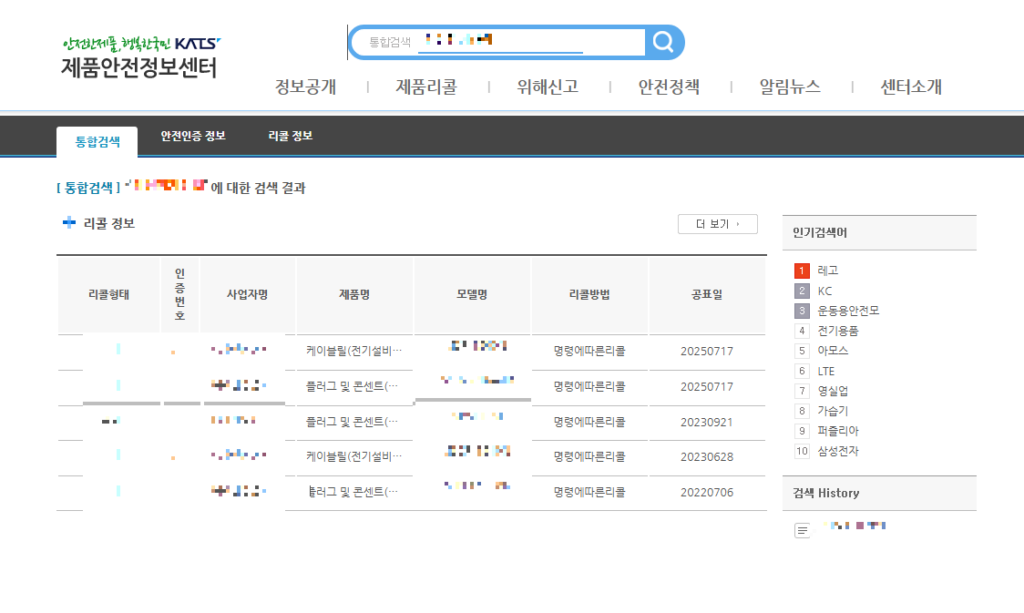
Task: Expand results with the 더 보기 arrow
Action: (x=717, y=222)
